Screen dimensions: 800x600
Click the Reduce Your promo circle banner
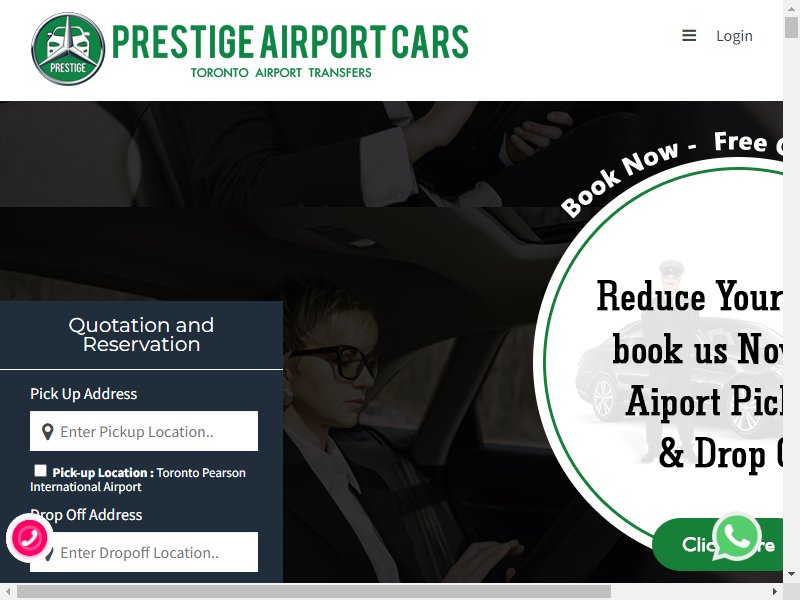click(658, 357)
